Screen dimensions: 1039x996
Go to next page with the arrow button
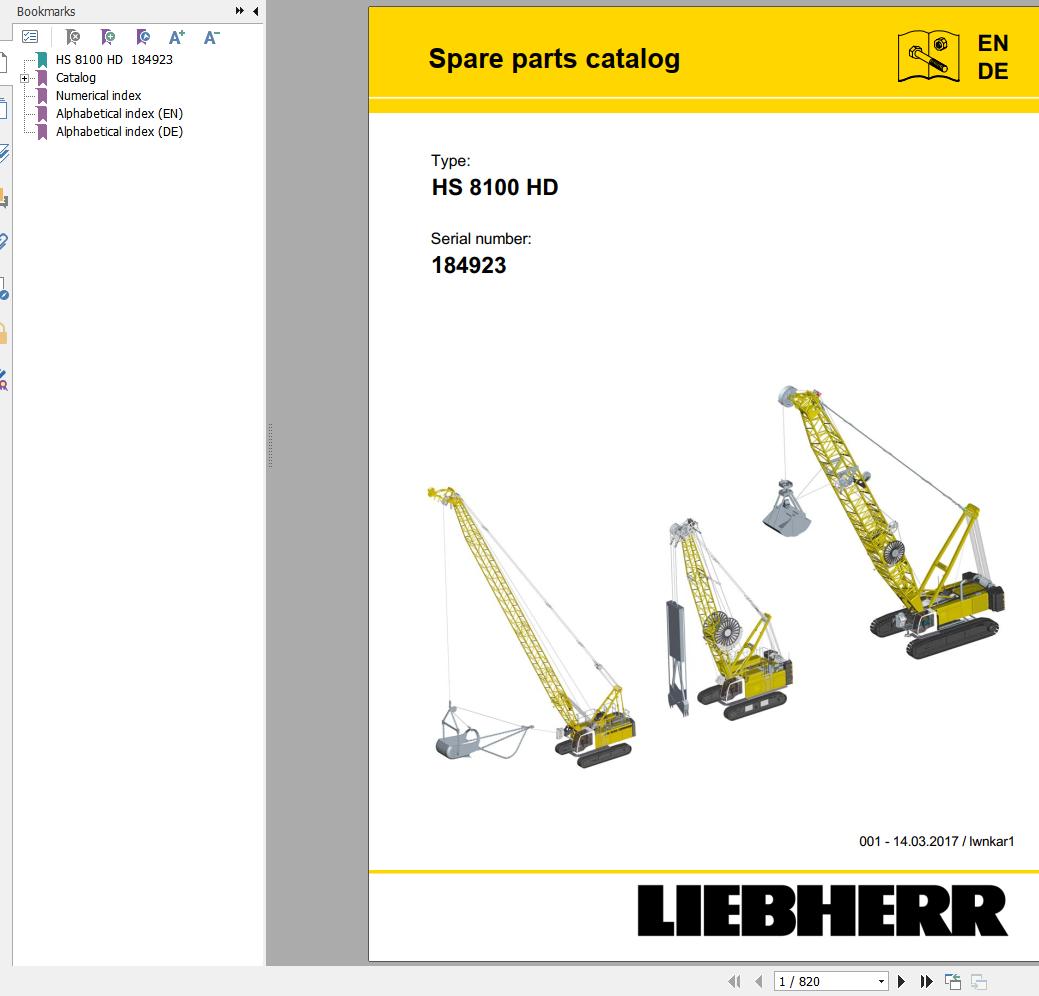902,981
